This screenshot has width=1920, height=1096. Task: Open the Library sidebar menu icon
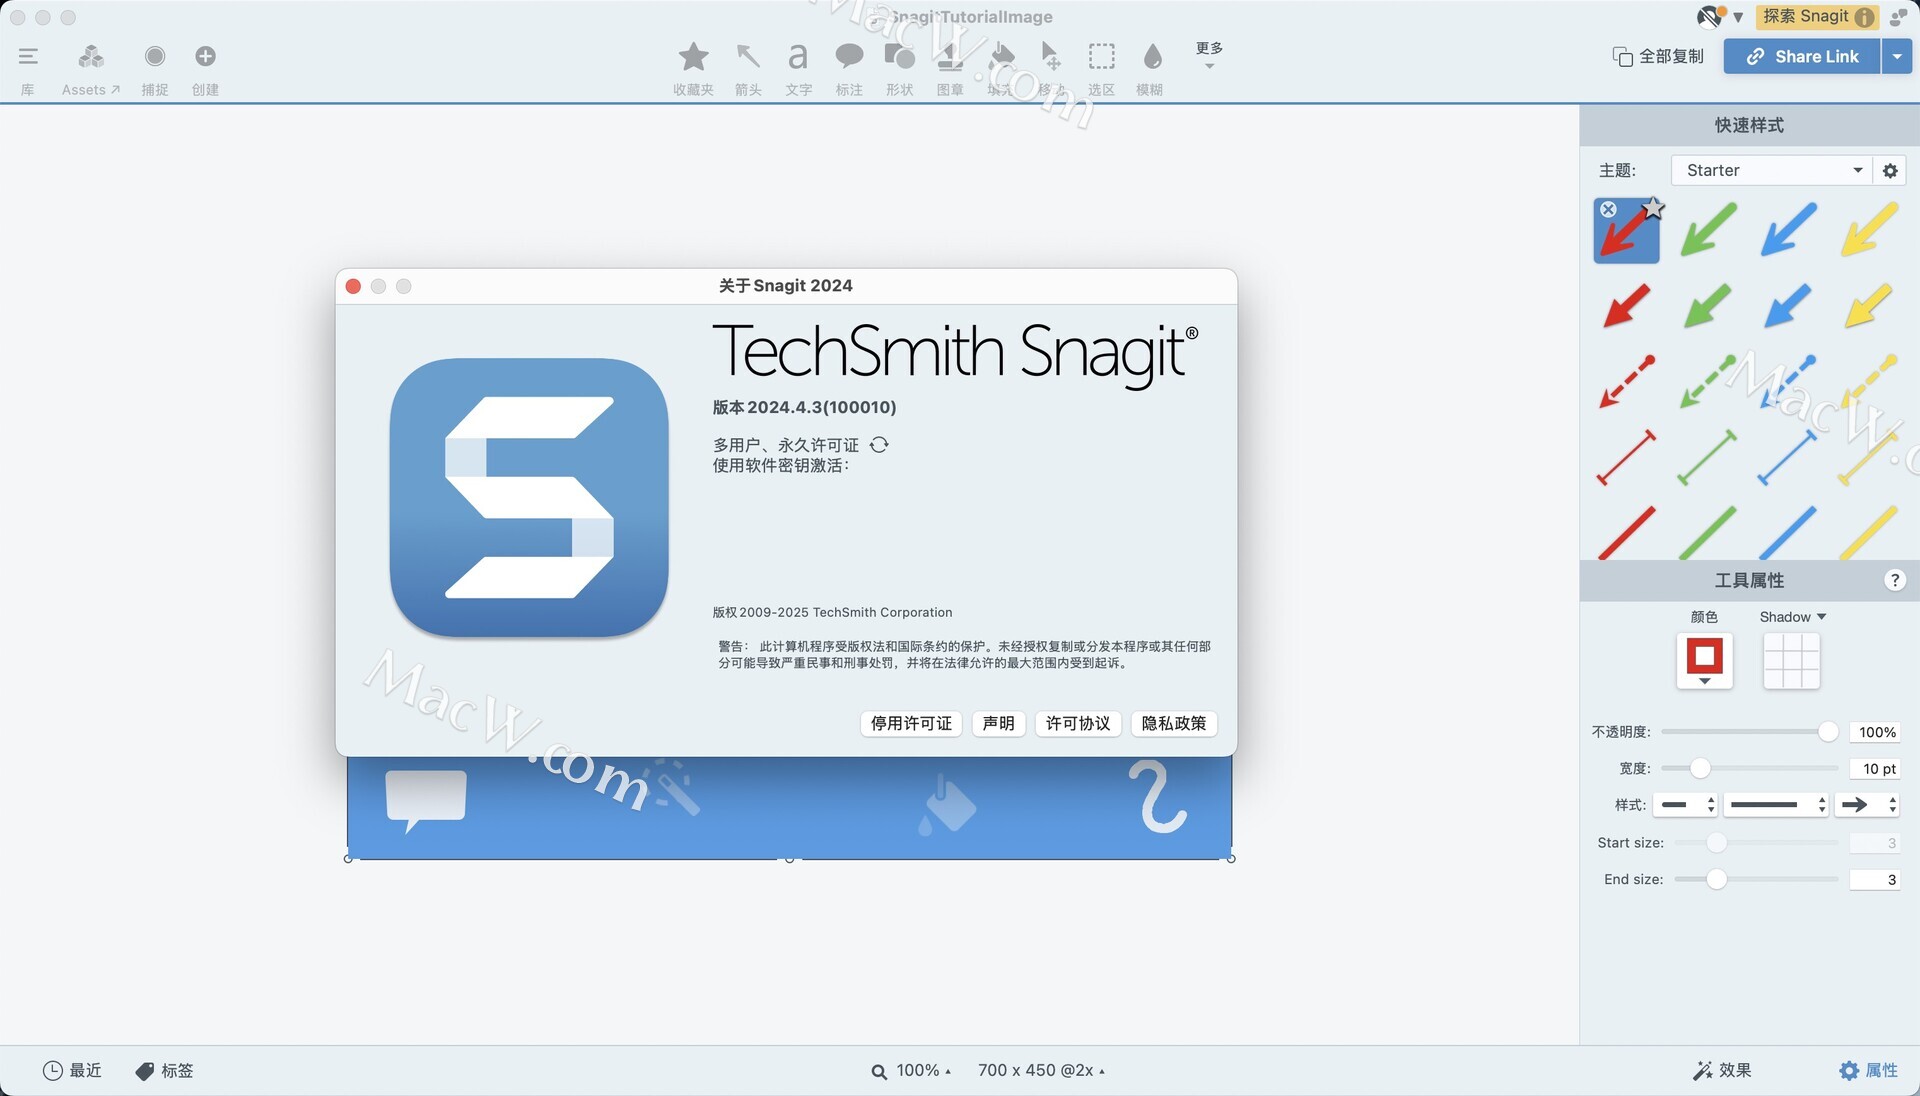[x=28, y=57]
